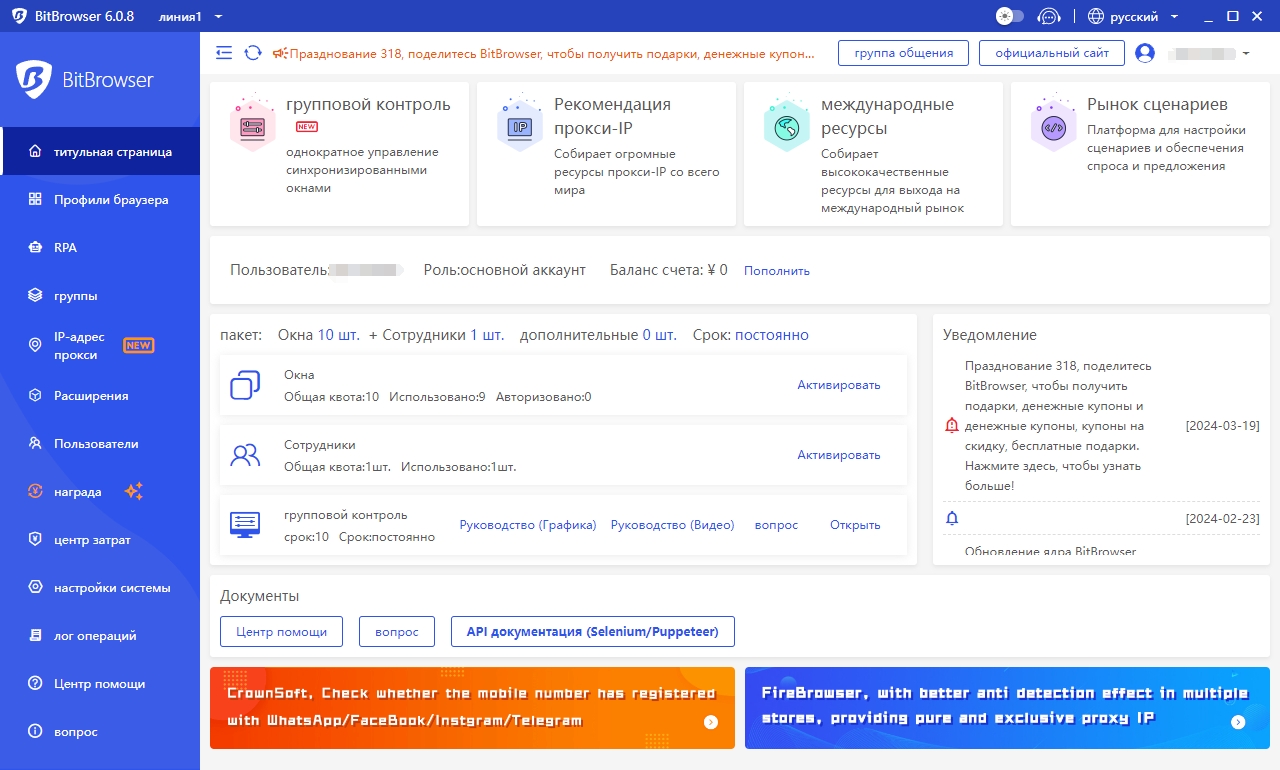Viewport: 1280px width, 770px height.
Task: Collapse the sidebar with the menu-fold icon
Action: pos(224,53)
